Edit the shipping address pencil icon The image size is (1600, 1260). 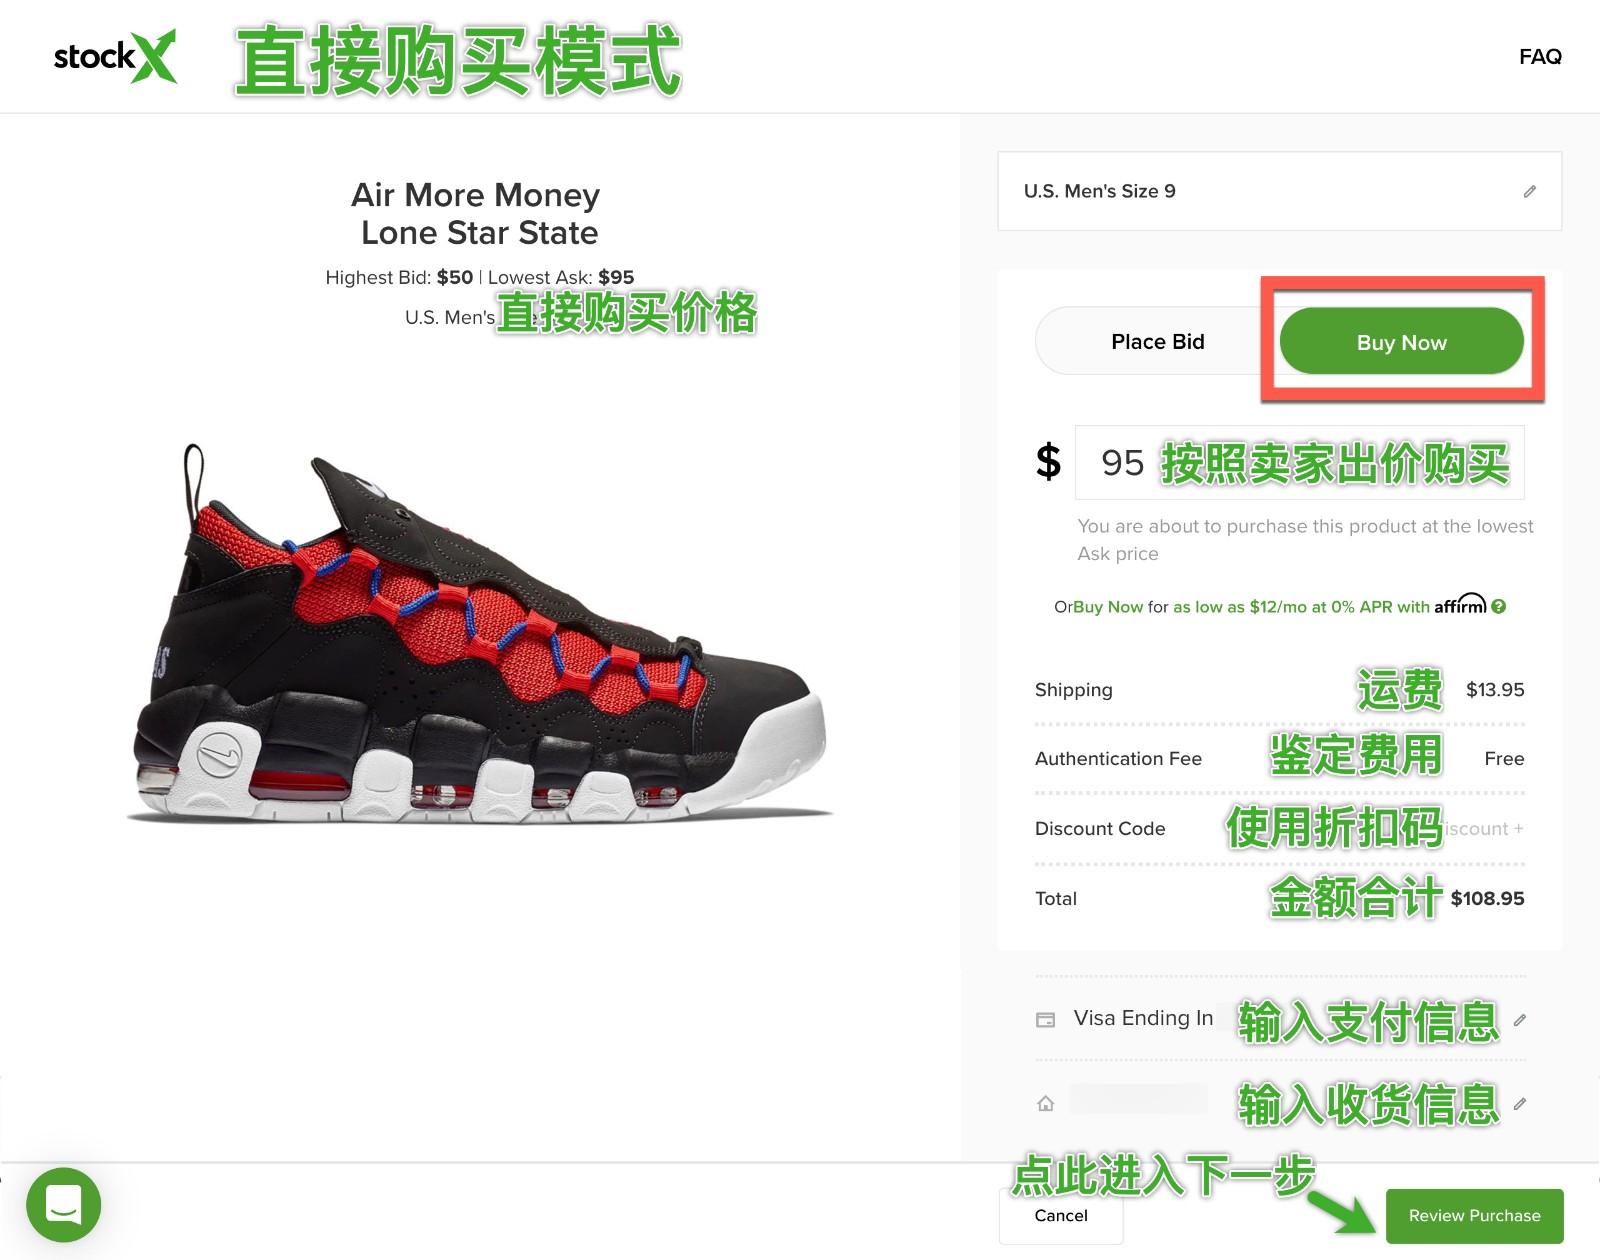click(x=1519, y=1104)
